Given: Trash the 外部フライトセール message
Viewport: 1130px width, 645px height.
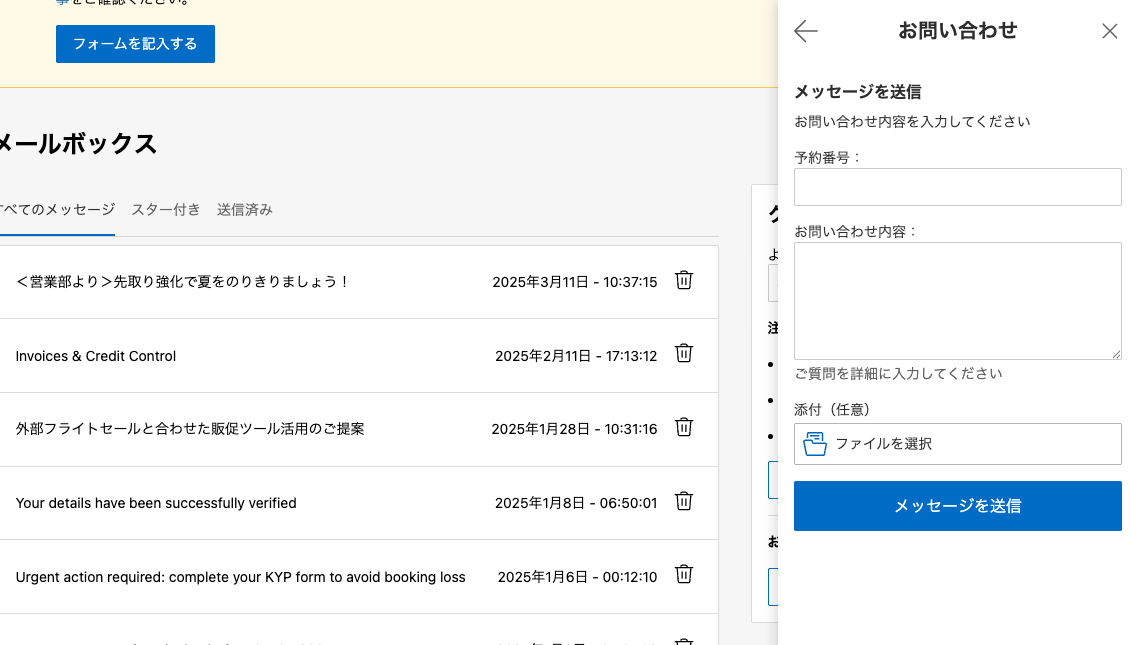Looking at the screenshot, I should (x=684, y=428).
